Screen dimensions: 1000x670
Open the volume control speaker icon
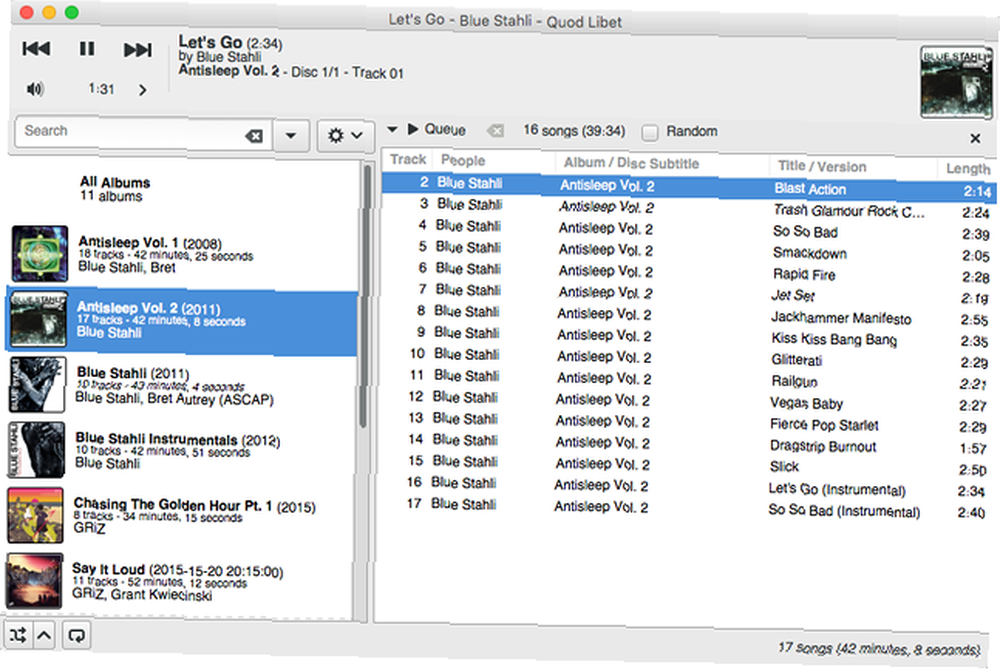click(35, 89)
